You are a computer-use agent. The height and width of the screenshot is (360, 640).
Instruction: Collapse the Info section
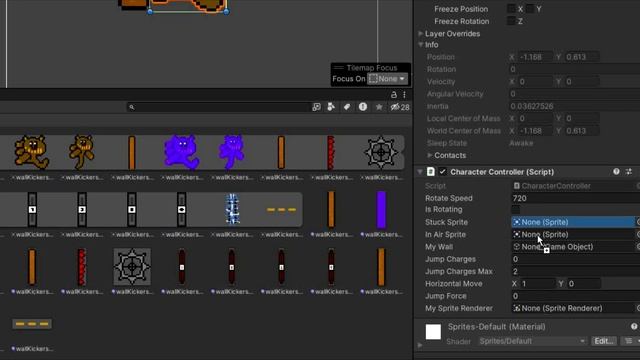[x=420, y=44]
